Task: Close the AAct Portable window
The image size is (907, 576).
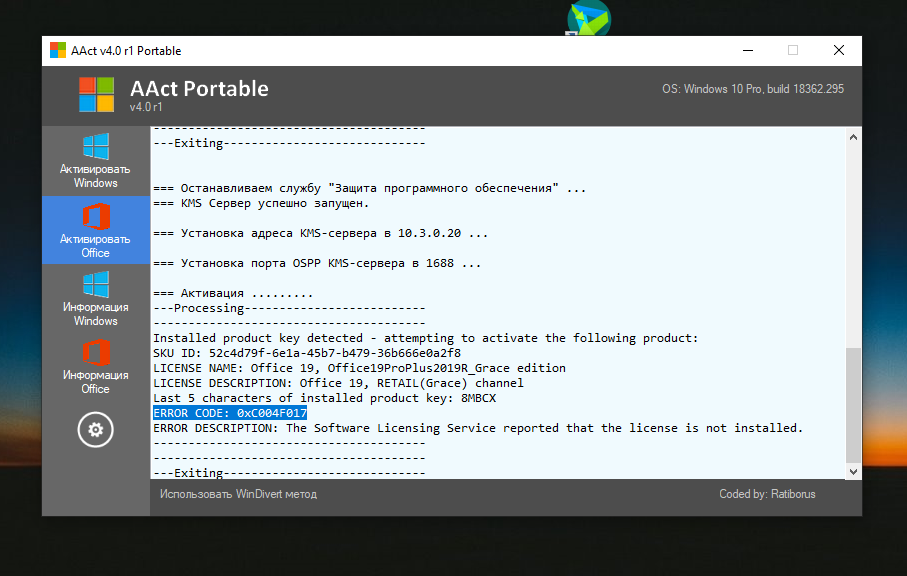Action: [x=839, y=50]
